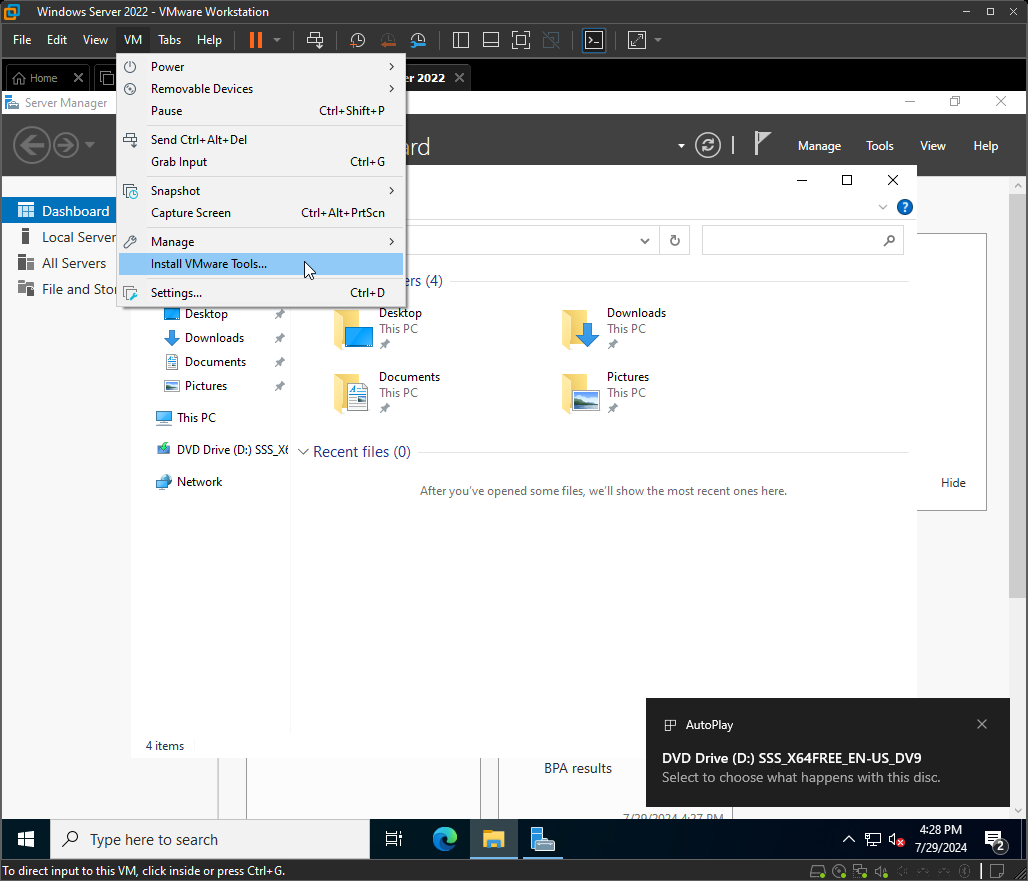The width and height of the screenshot is (1028, 881).
Task: Click the hard disk status icon in VMware status bar
Action: (818, 871)
